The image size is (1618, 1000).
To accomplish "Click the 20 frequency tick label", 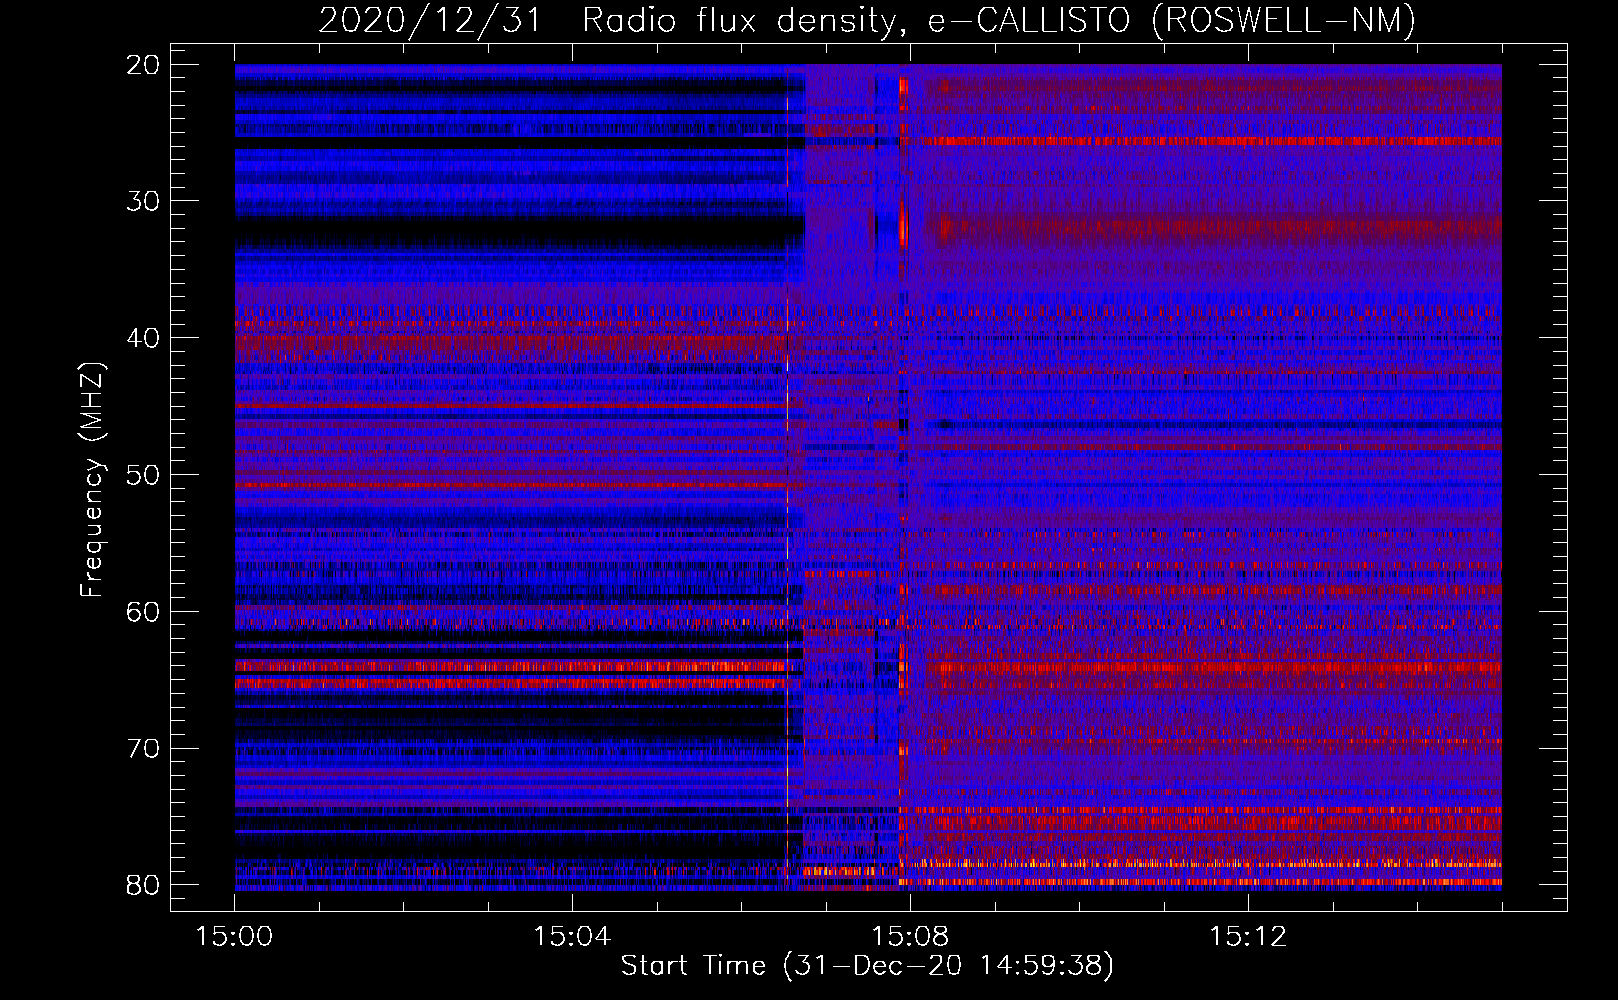I will coord(144,65).
